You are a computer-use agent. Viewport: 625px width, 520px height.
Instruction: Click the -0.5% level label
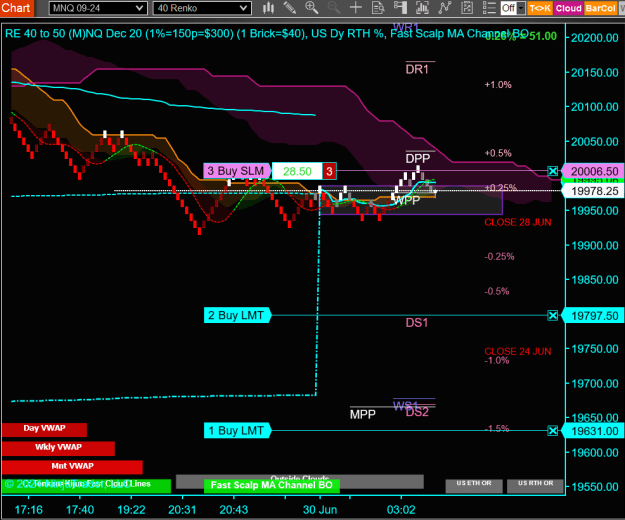pyautogui.click(x=497, y=291)
